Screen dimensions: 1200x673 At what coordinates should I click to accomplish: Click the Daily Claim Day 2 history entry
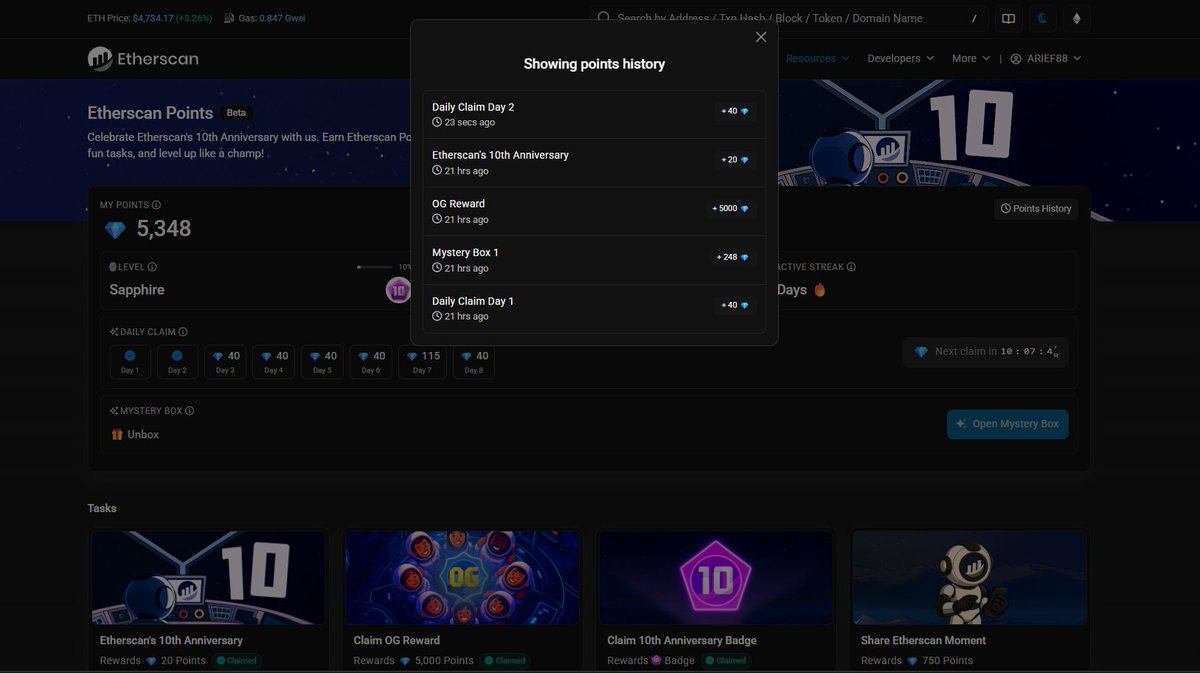point(594,114)
